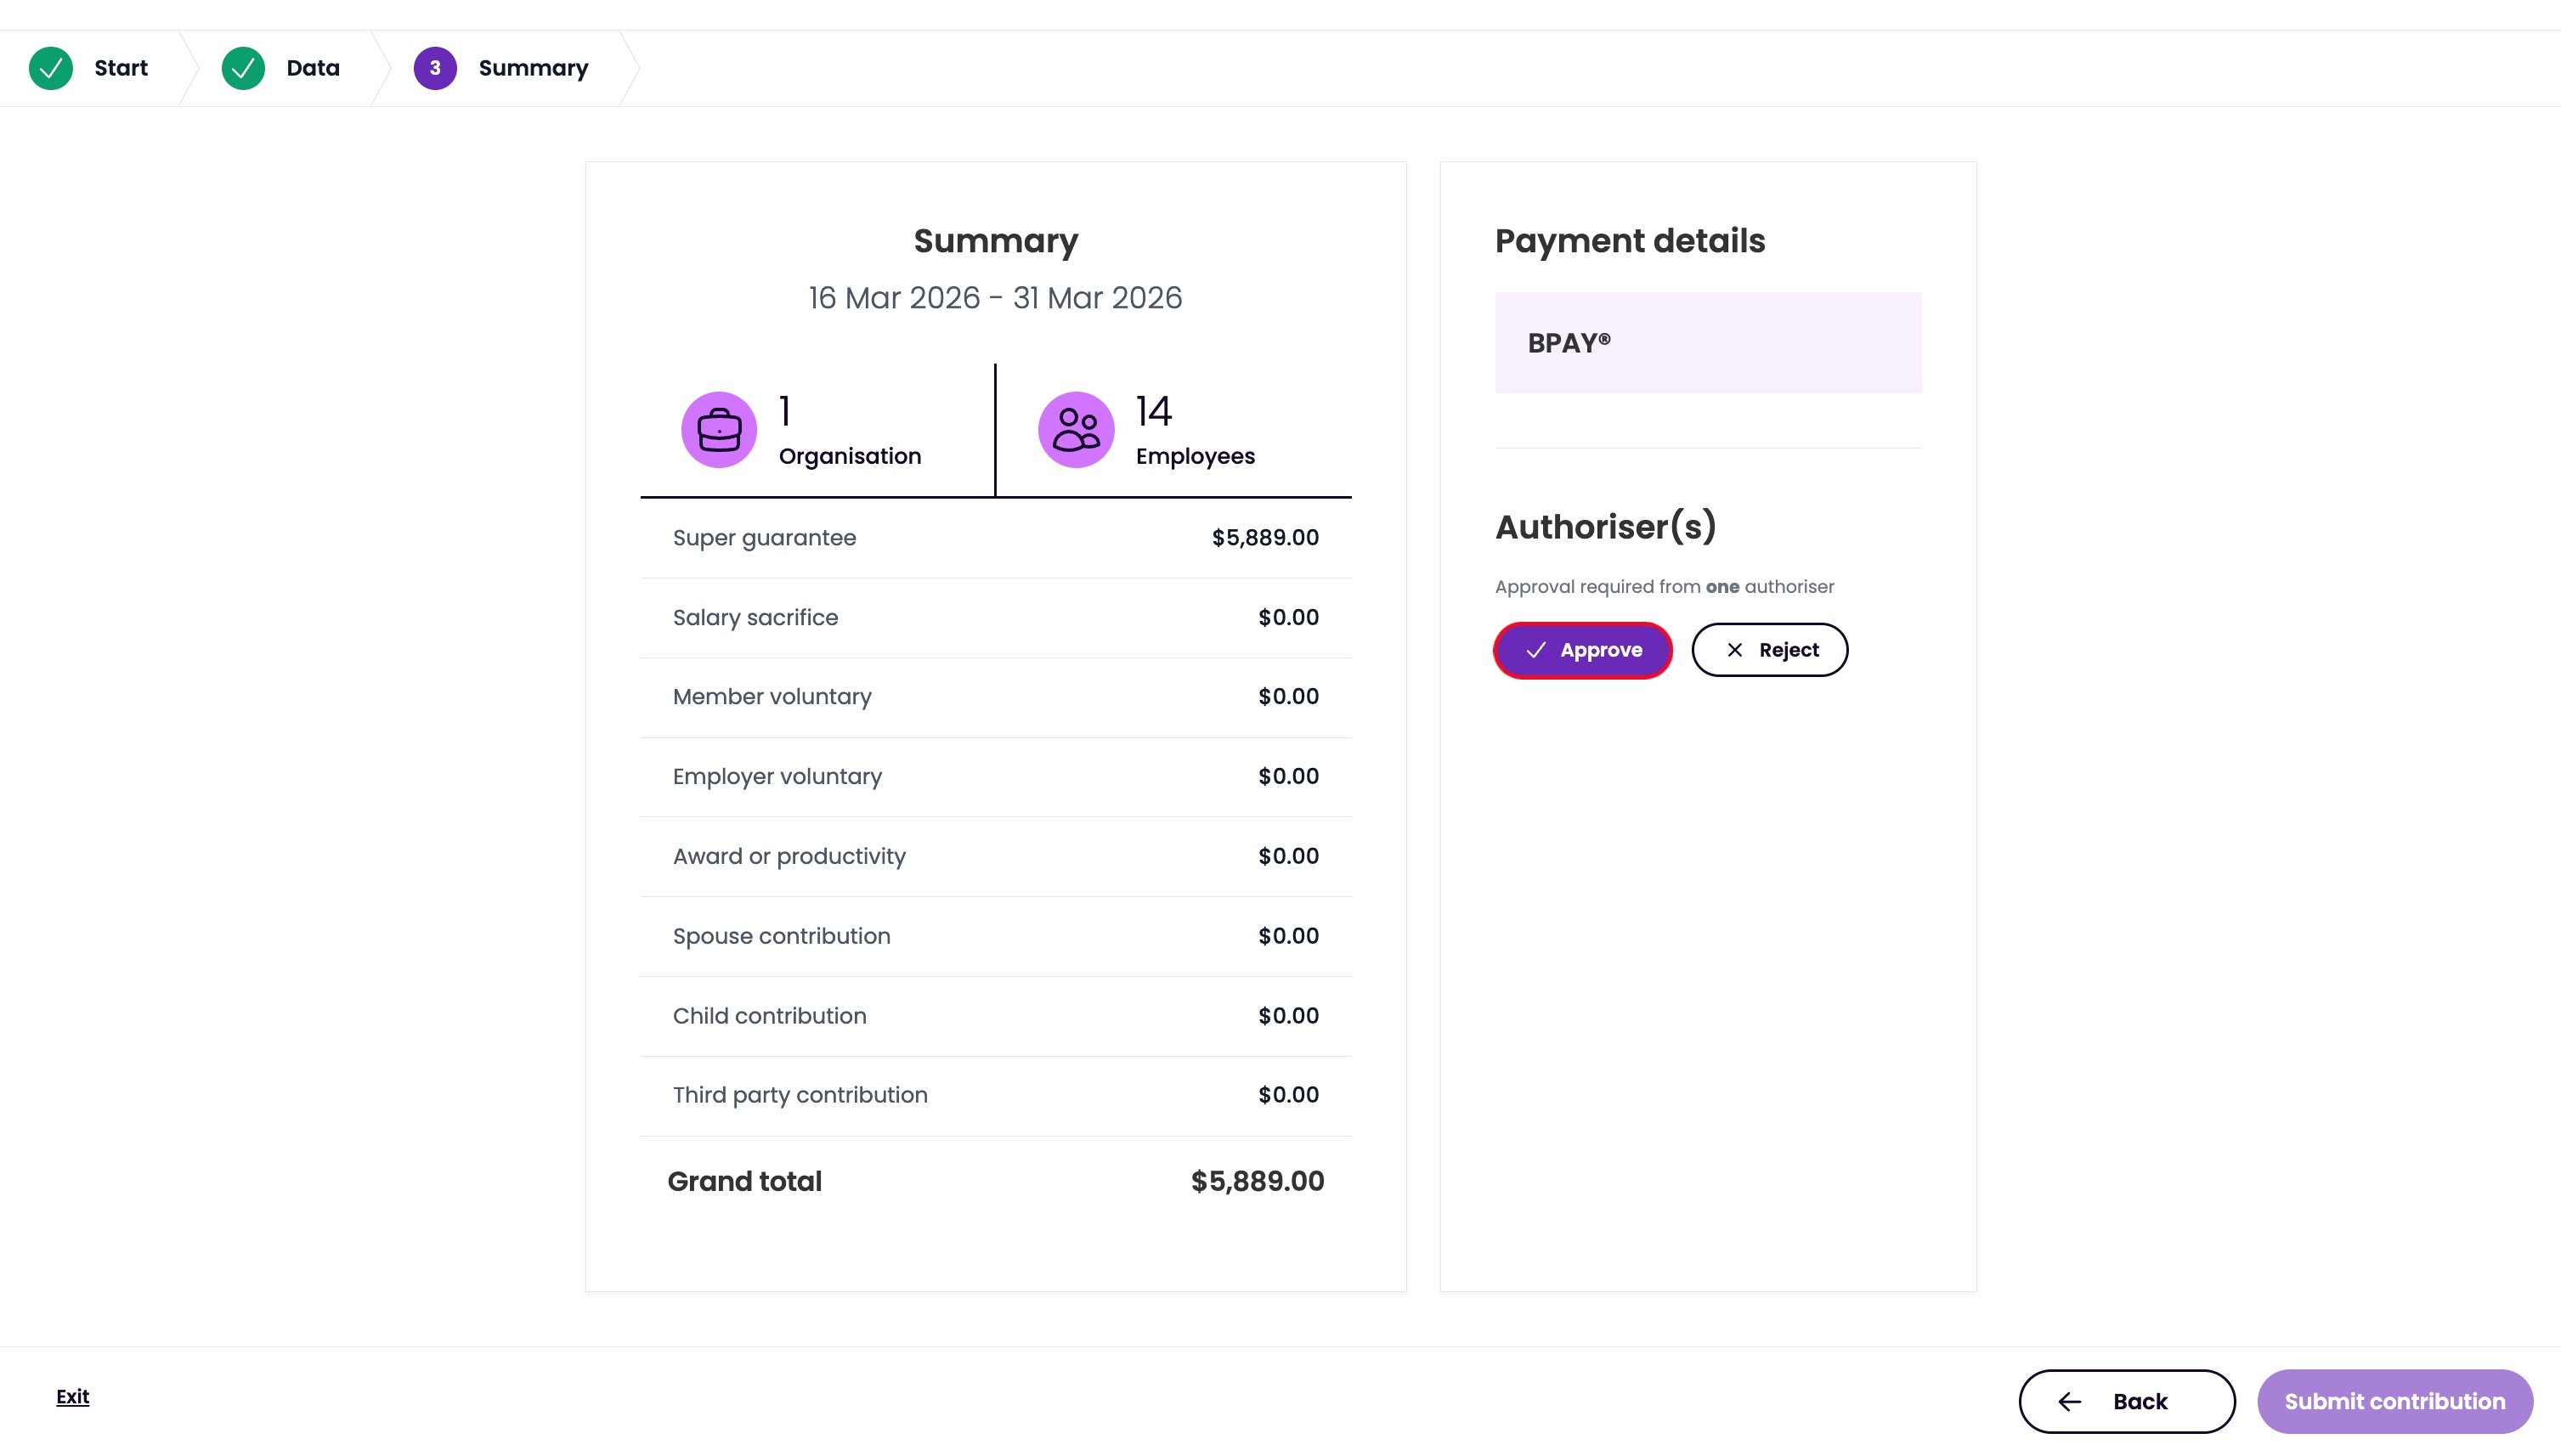The height and width of the screenshot is (1456, 2561).
Task: Approve the contribution as authoriser
Action: pos(1583,650)
